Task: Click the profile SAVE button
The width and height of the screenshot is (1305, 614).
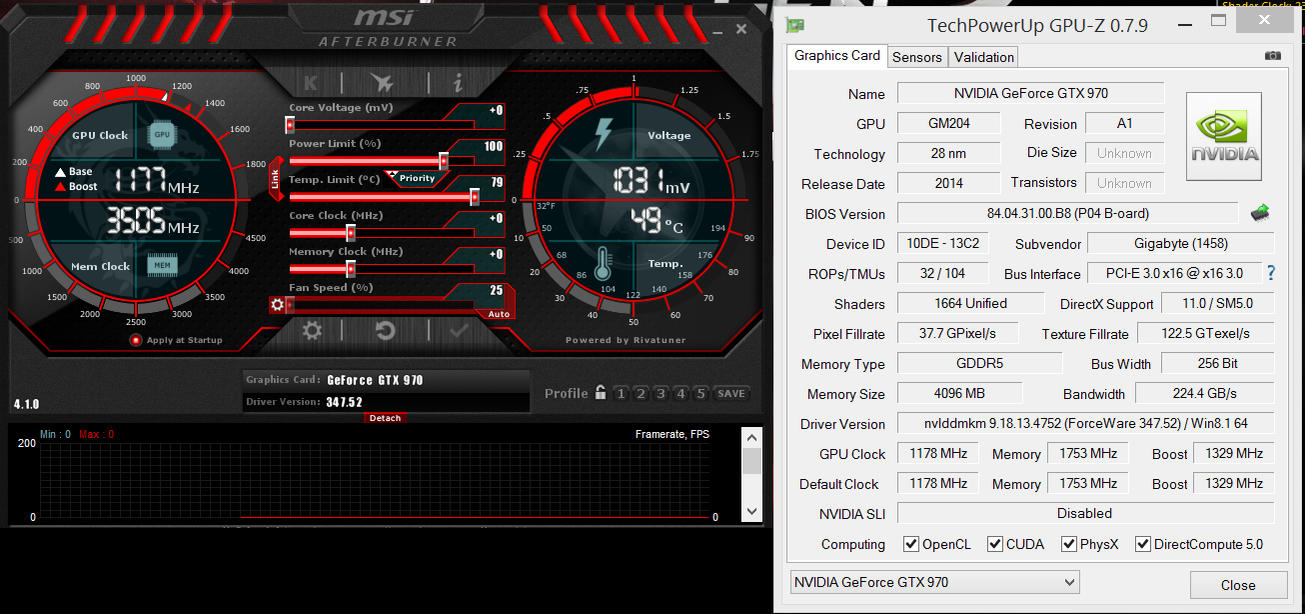Action: 731,393
